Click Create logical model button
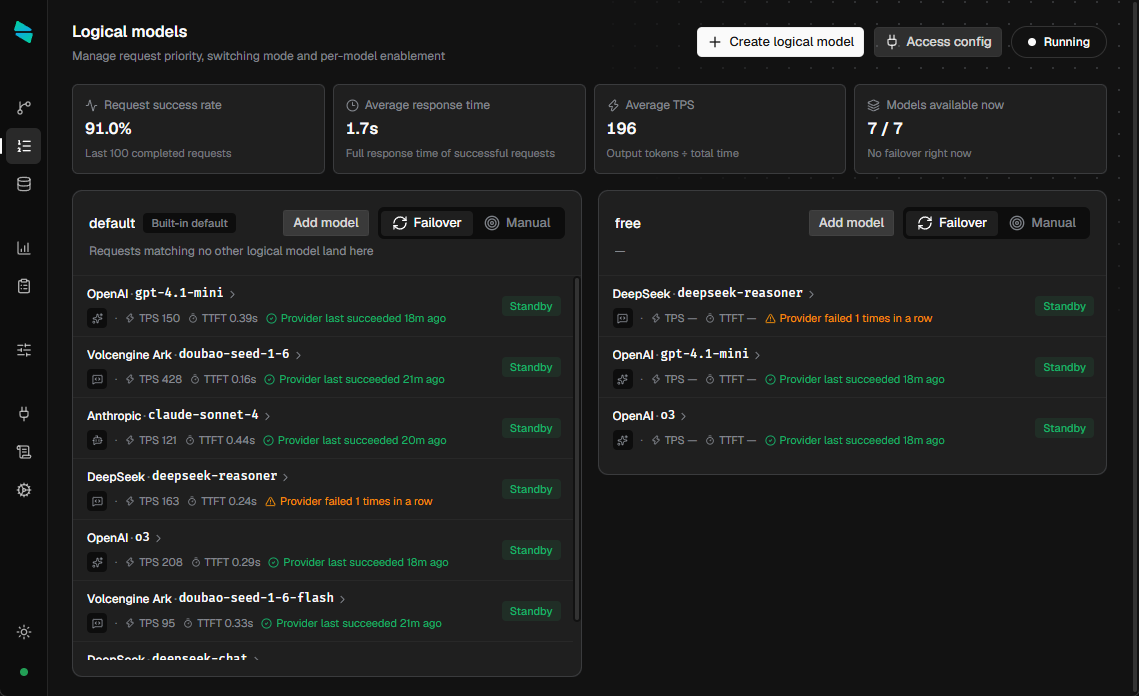 click(780, 42)
